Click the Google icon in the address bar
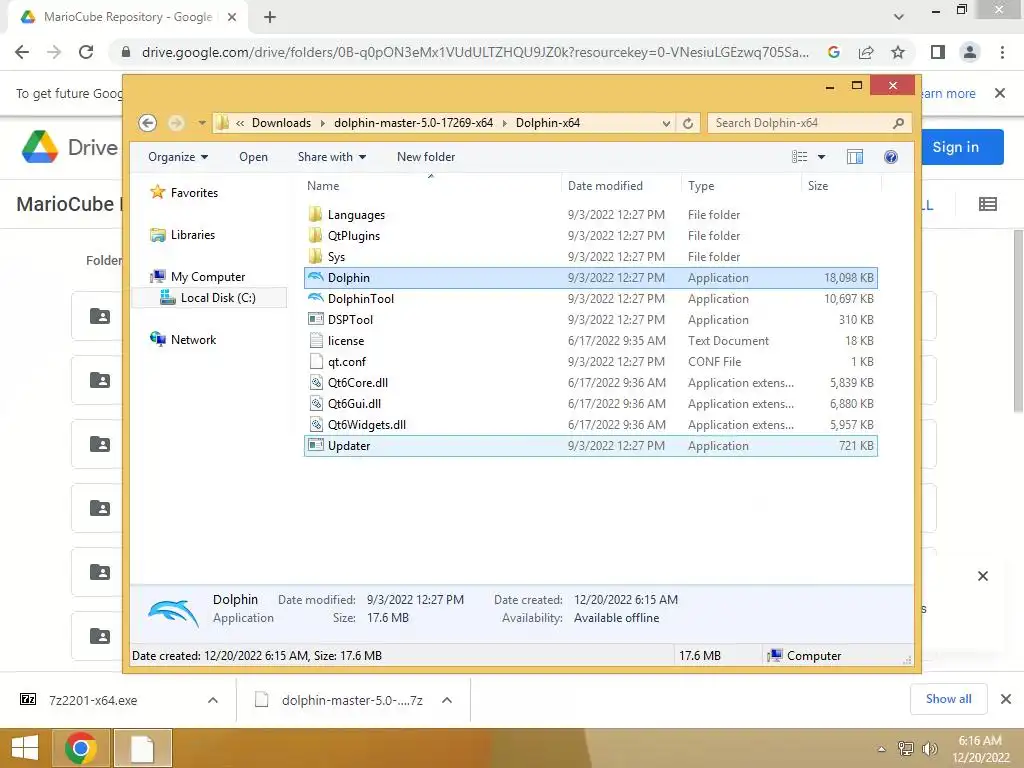This screenshot has width=1024, height=768. [x=833, y=52]
